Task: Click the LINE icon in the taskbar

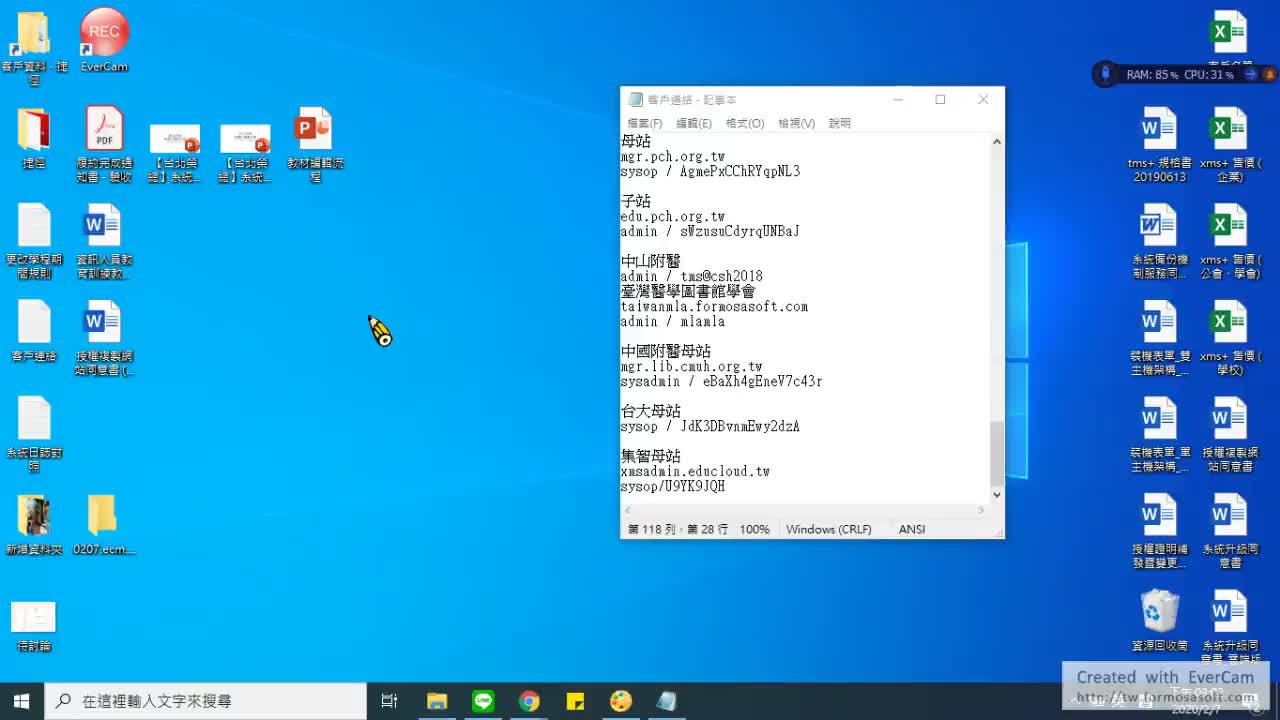Action: pos(483,701)
